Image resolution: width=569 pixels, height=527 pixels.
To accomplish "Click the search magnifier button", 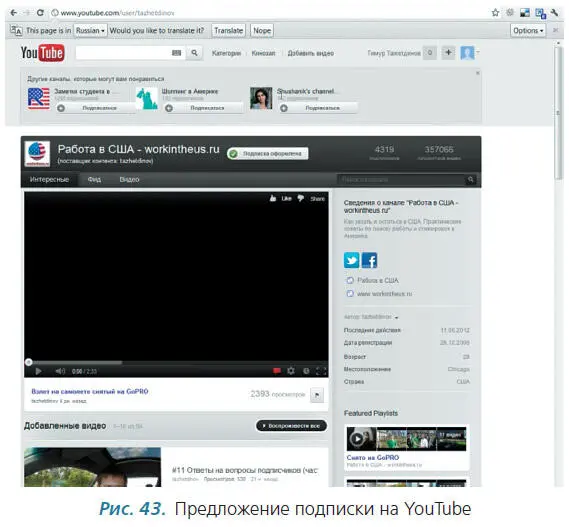I will [195, 53].
